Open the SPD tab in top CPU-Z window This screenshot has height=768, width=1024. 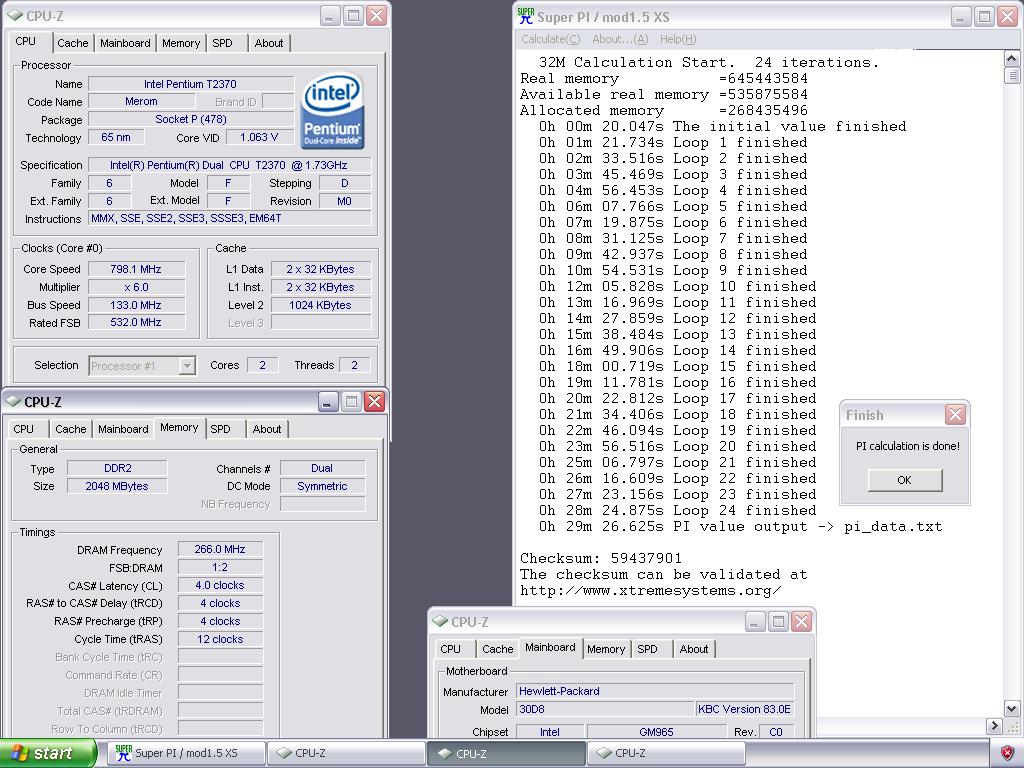[x=222, y=43]
